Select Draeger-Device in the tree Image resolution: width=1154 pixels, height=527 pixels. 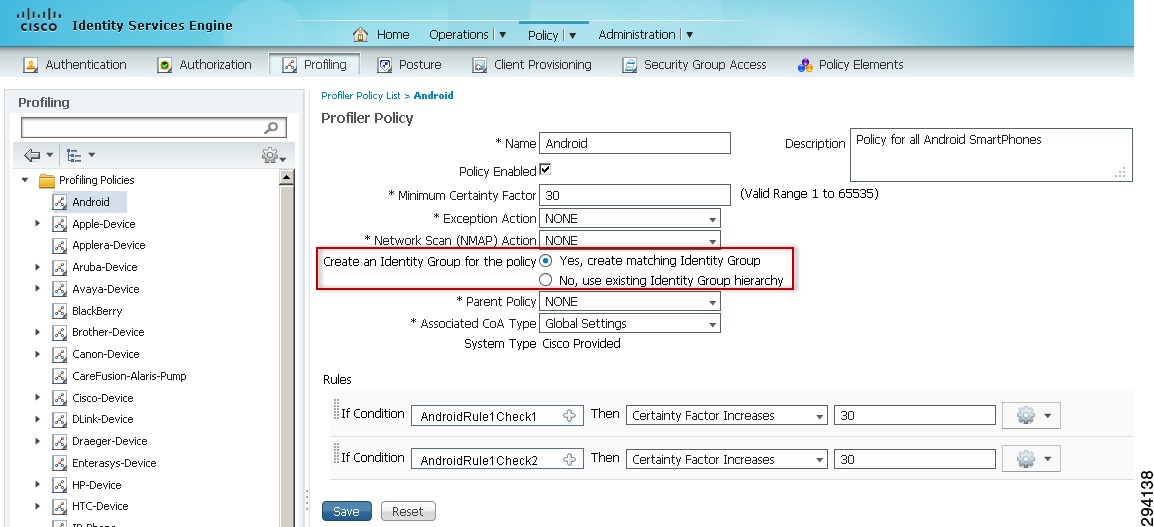(x=110, y=441)
